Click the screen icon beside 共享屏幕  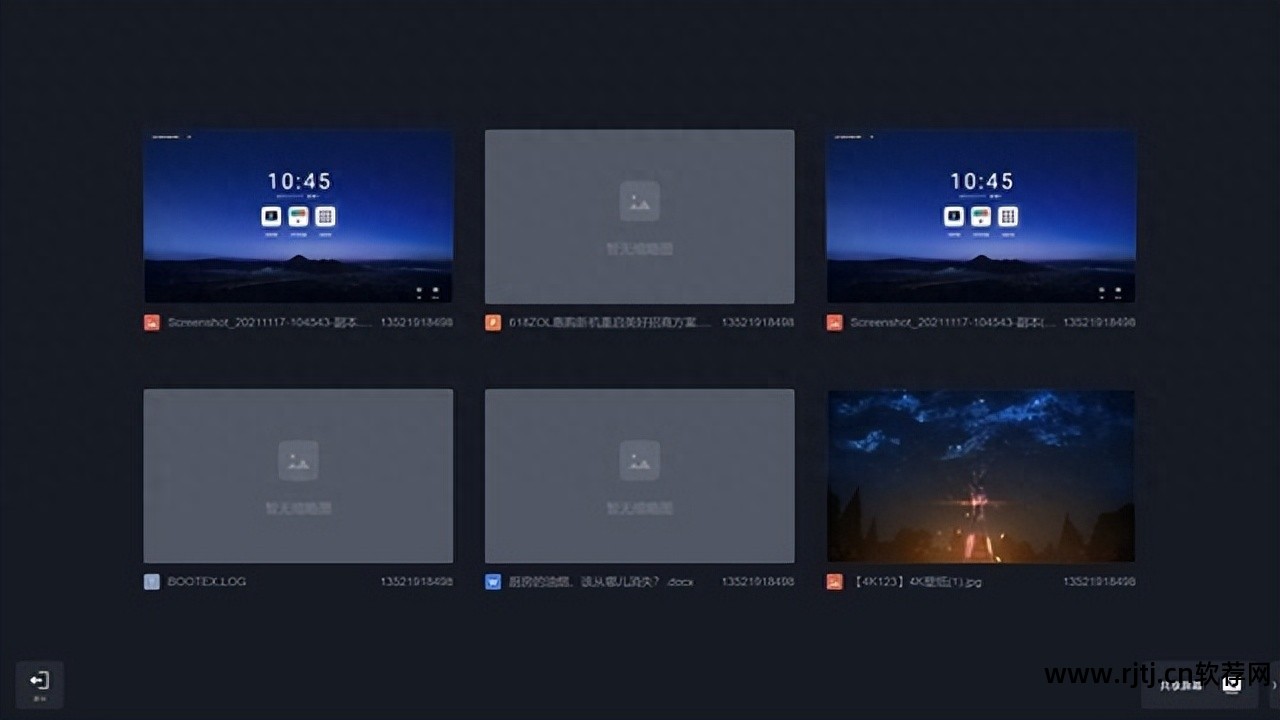click(1232, 684)
